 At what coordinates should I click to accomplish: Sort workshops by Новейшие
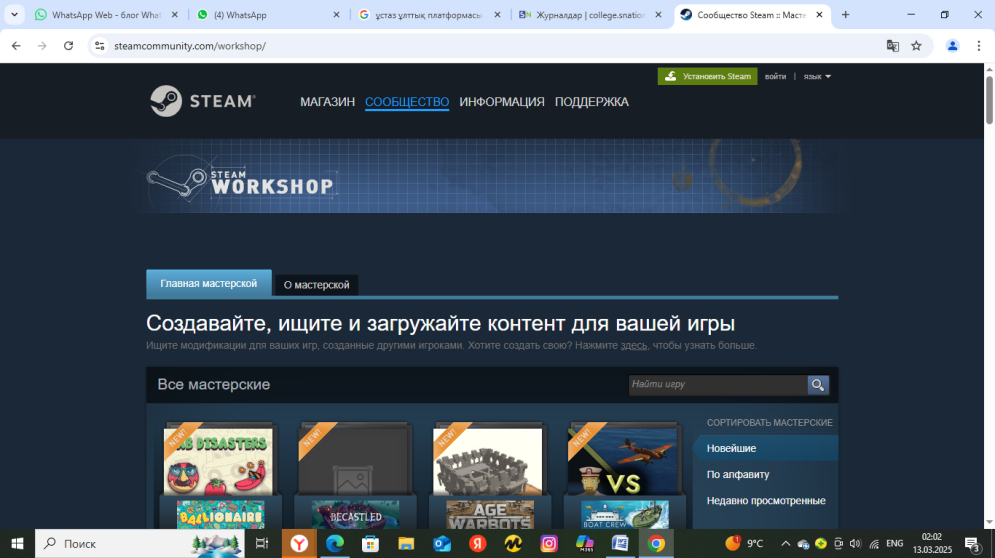[x=765, y=448]
